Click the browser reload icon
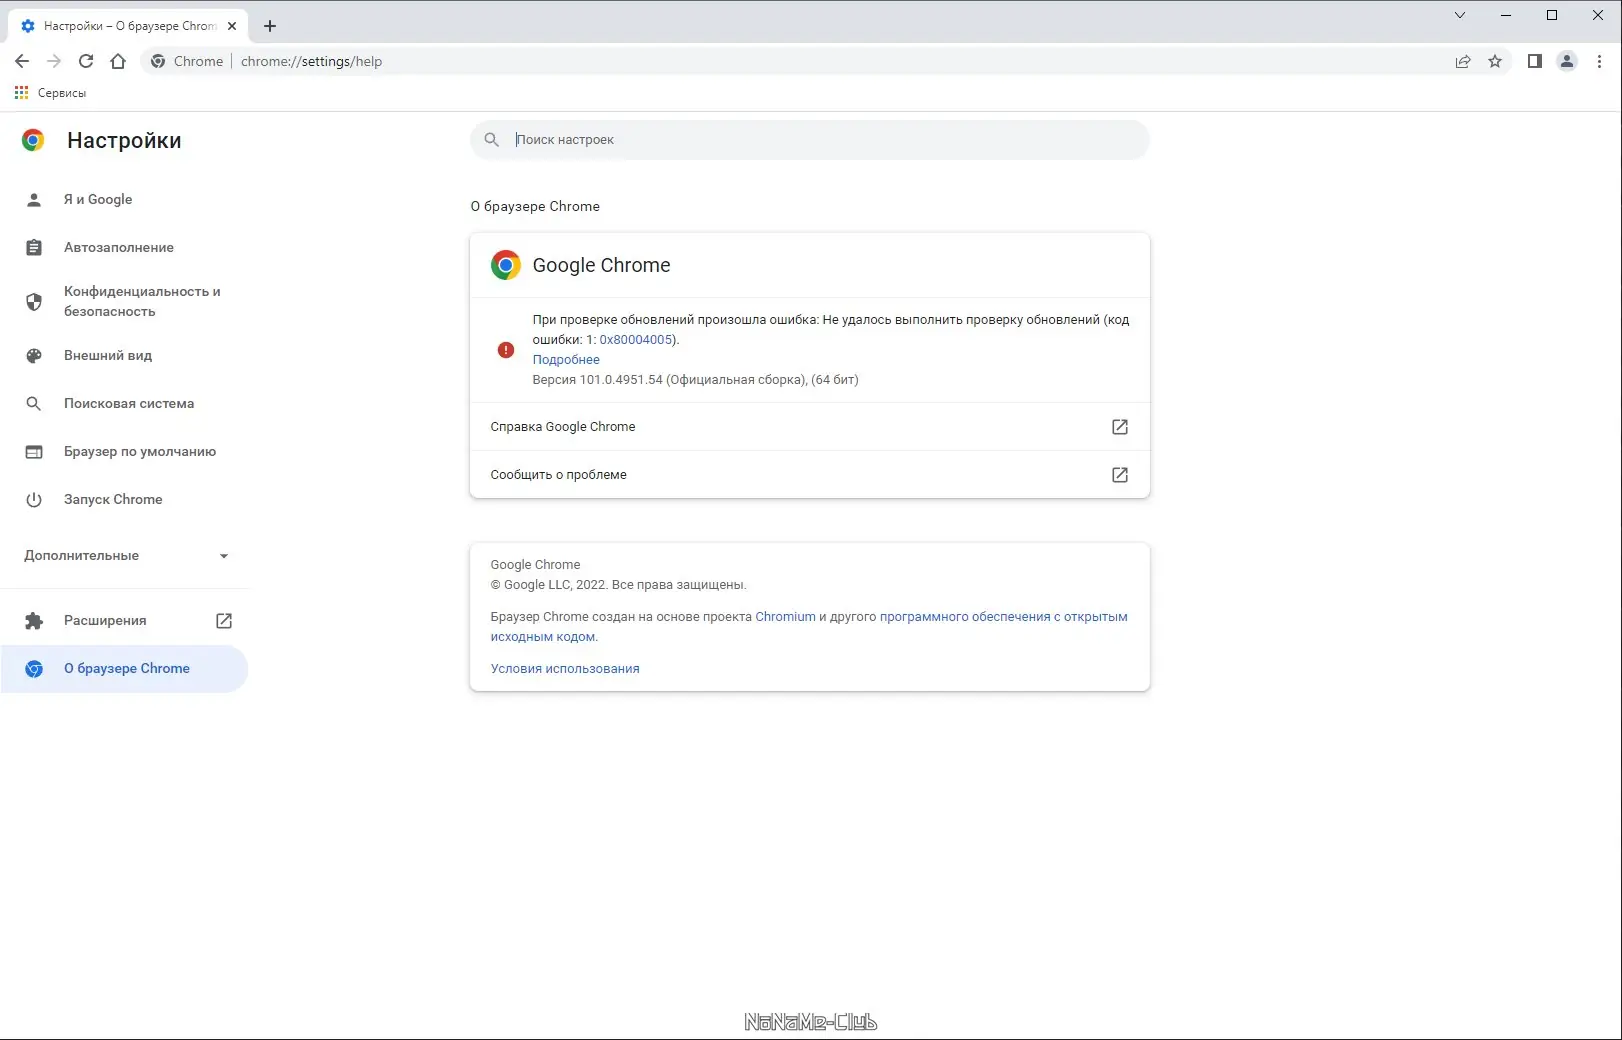 click(x=86, y=61)
